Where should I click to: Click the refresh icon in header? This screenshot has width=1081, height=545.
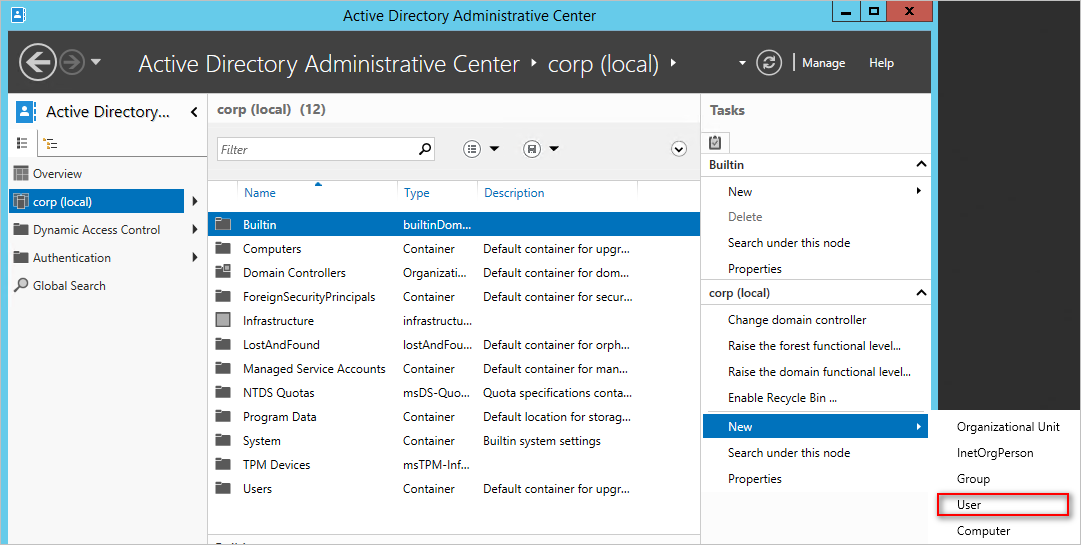769,63
